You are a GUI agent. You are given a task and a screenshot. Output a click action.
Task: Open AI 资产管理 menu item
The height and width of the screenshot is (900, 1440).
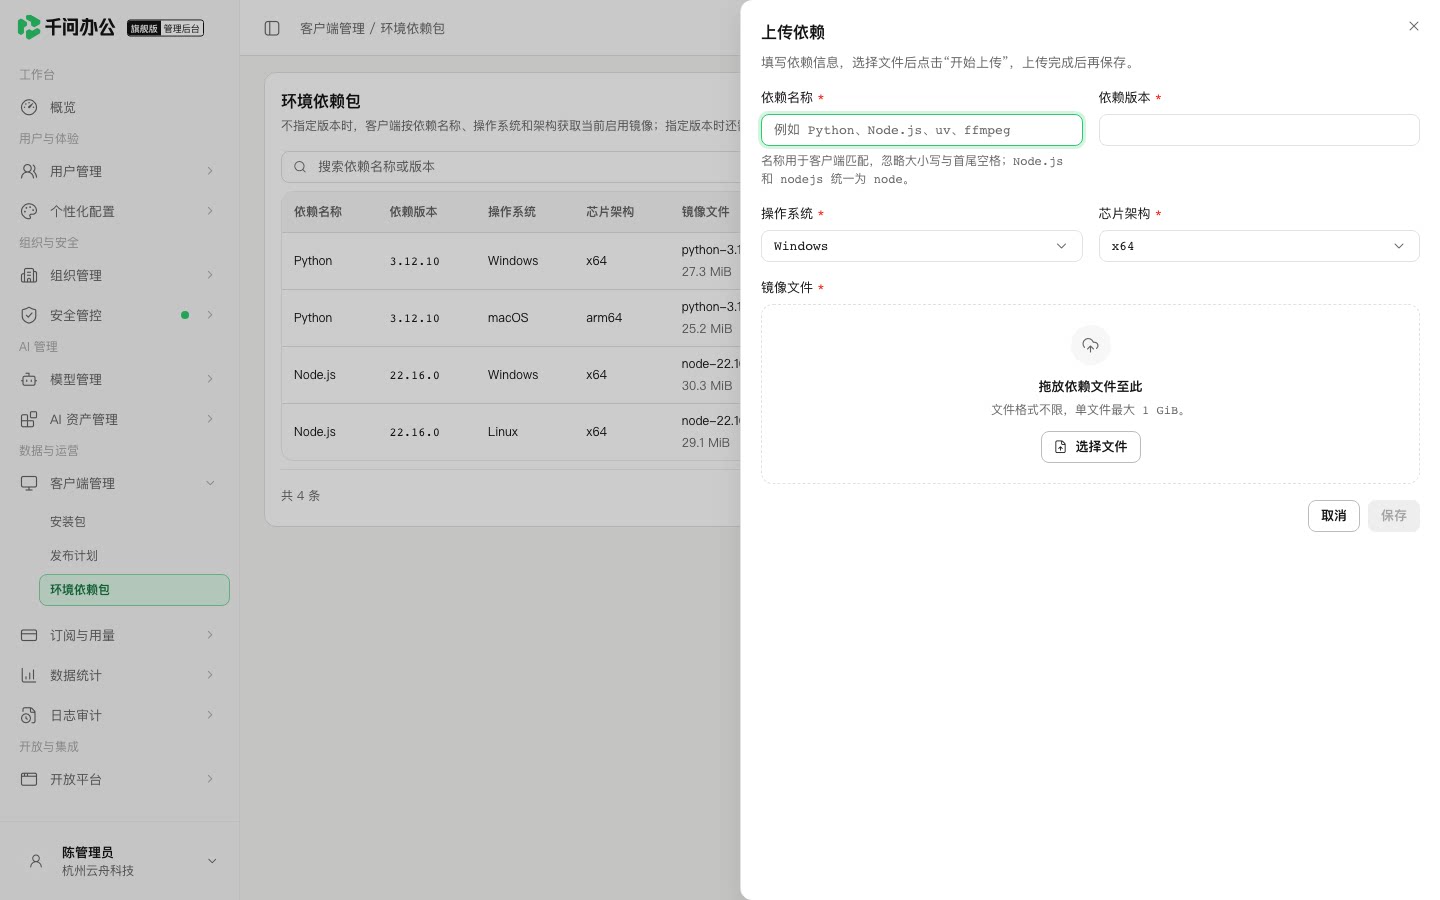click(120, 419)
